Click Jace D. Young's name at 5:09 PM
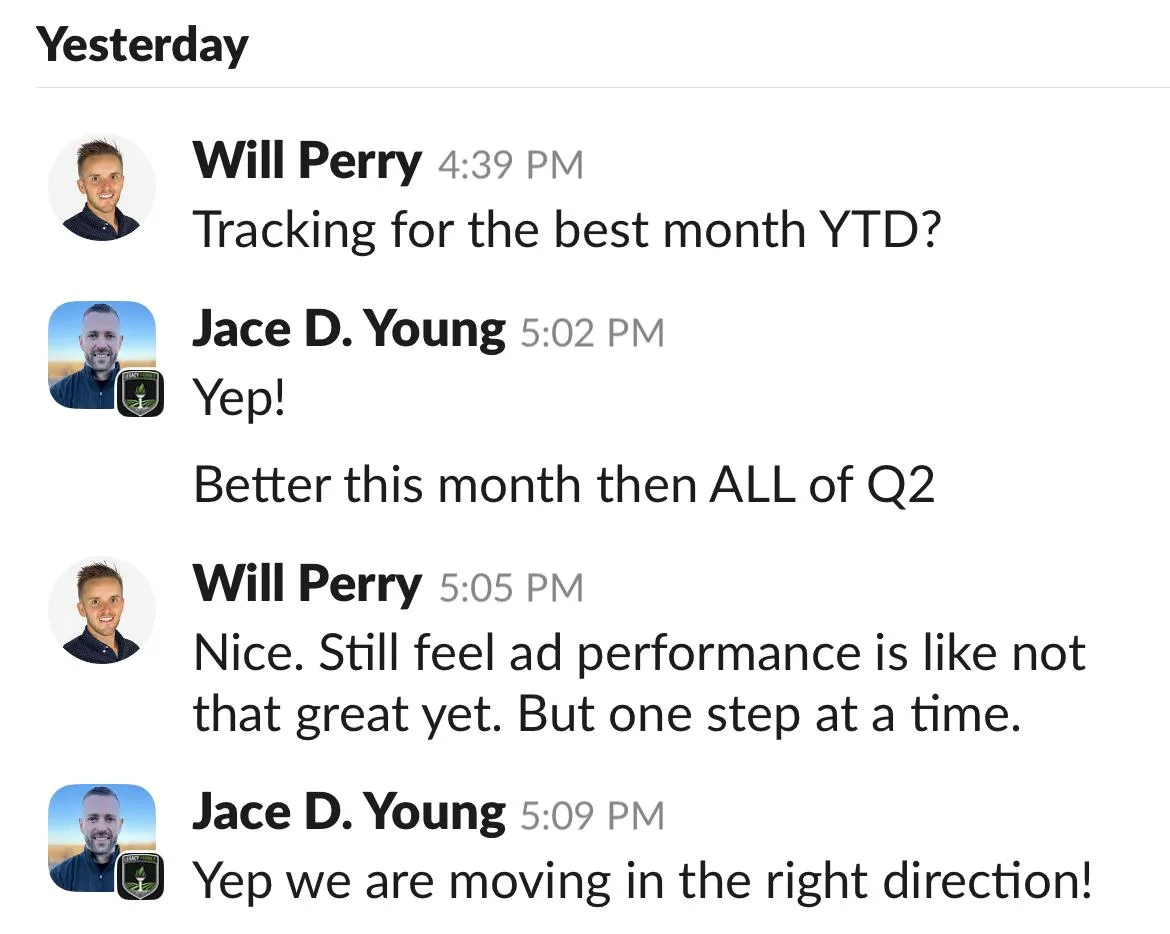 coord(349,812)
